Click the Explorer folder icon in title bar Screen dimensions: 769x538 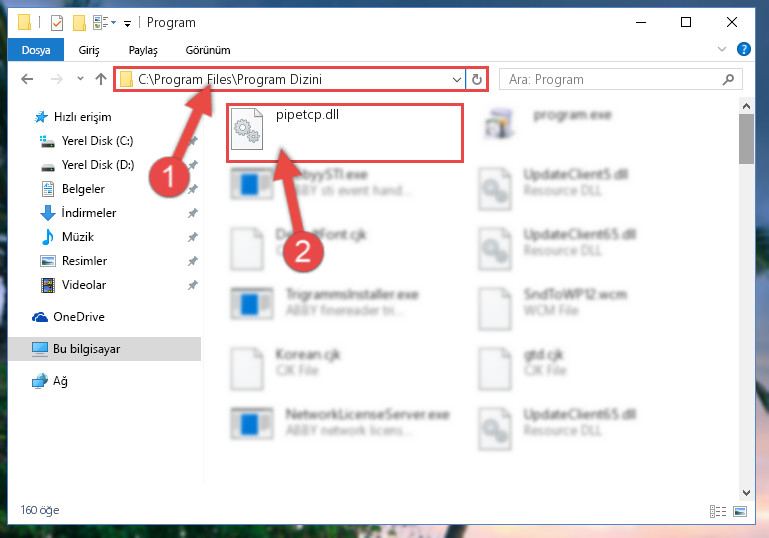[24, 22]
